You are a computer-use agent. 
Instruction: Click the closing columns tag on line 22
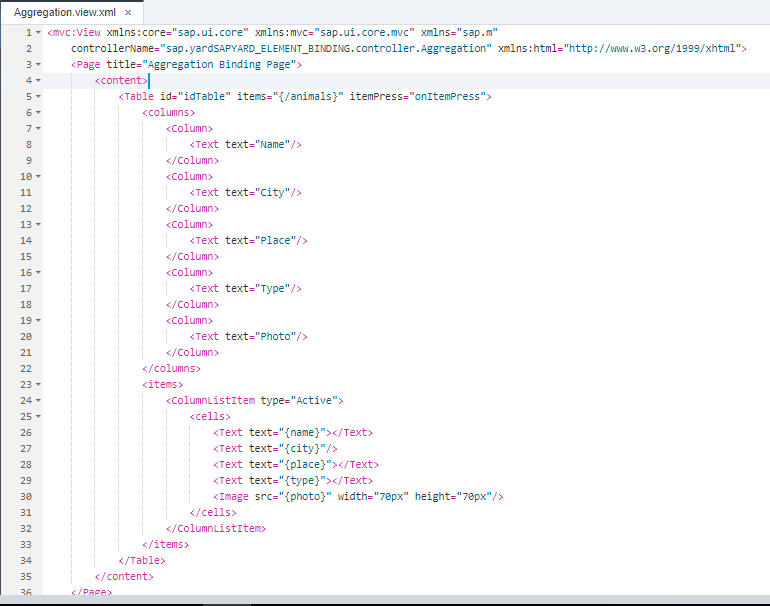click(x=171, y=369)
